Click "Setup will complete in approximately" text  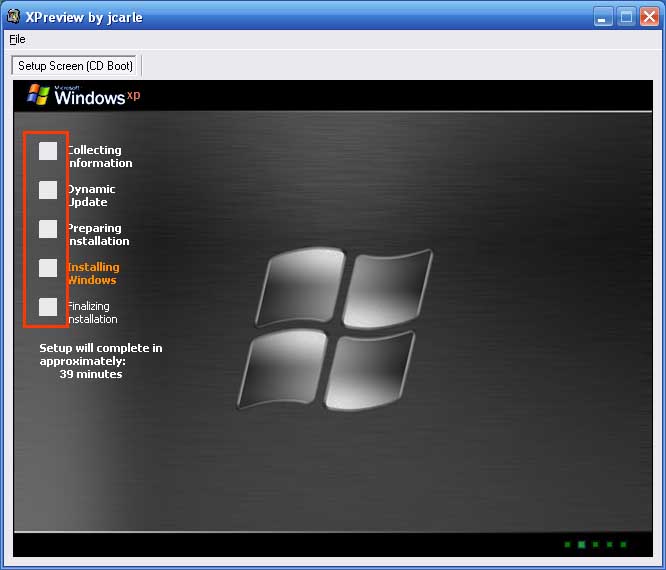pos(101,354)
